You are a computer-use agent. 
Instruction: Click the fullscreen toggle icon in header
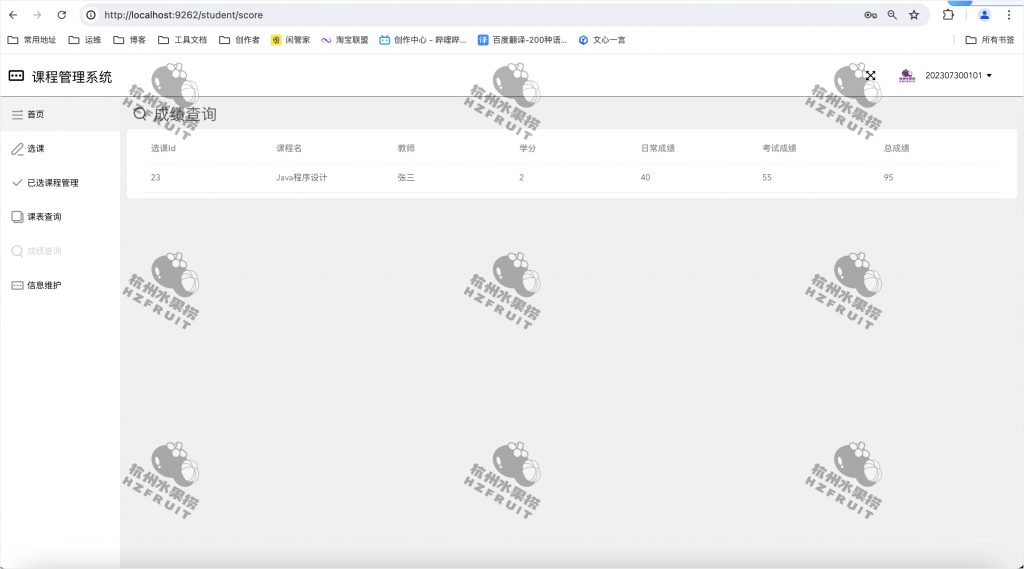(871, 76)
